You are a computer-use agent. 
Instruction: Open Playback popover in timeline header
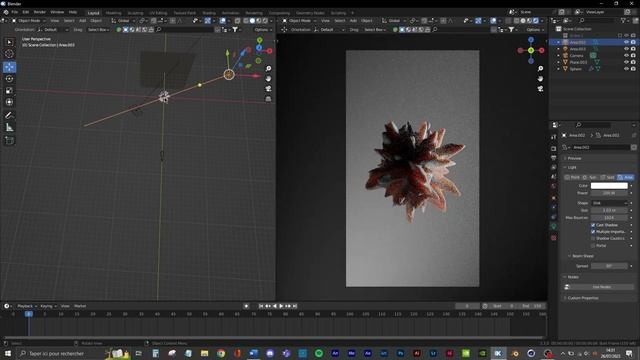(27, 306)
